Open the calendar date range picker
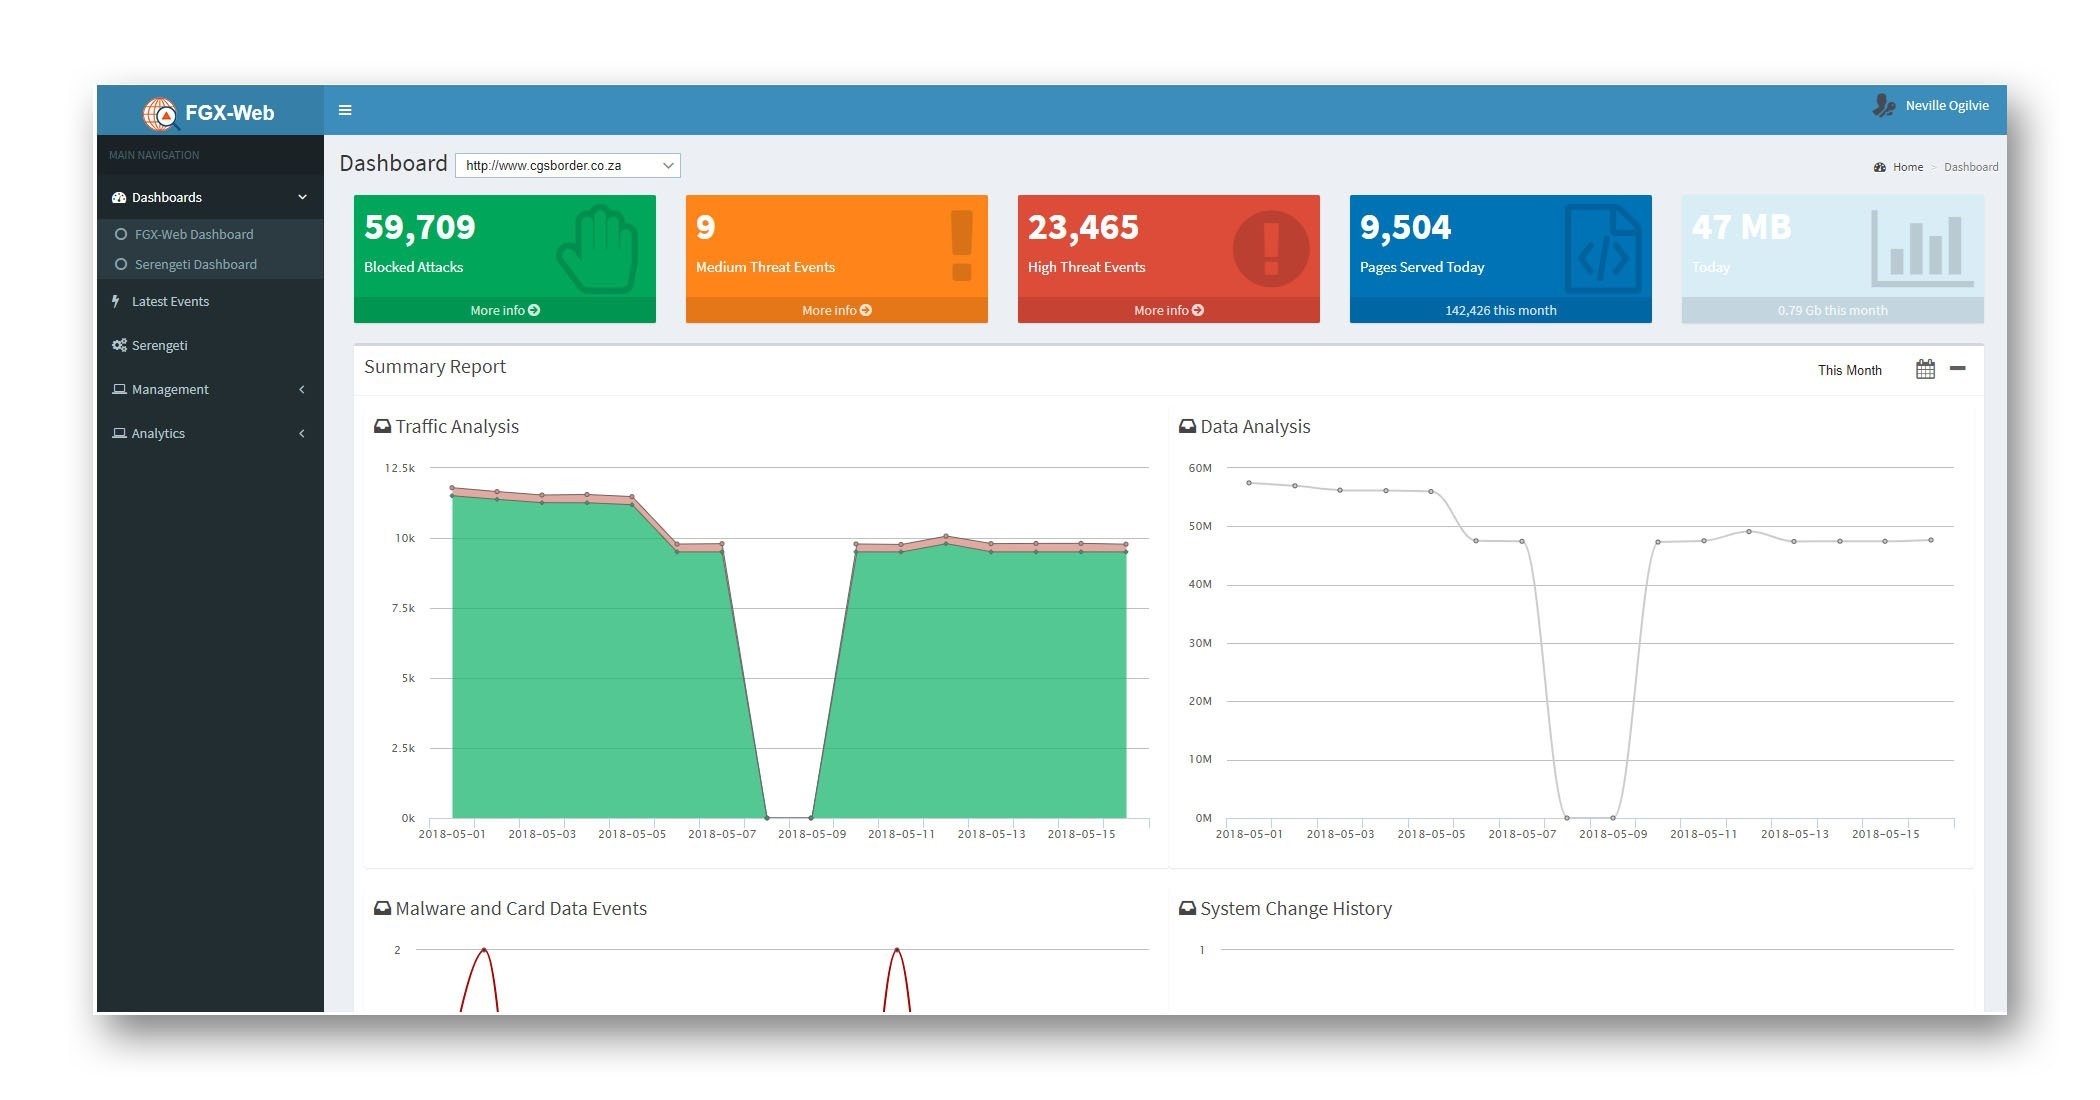 [1925, 369]
